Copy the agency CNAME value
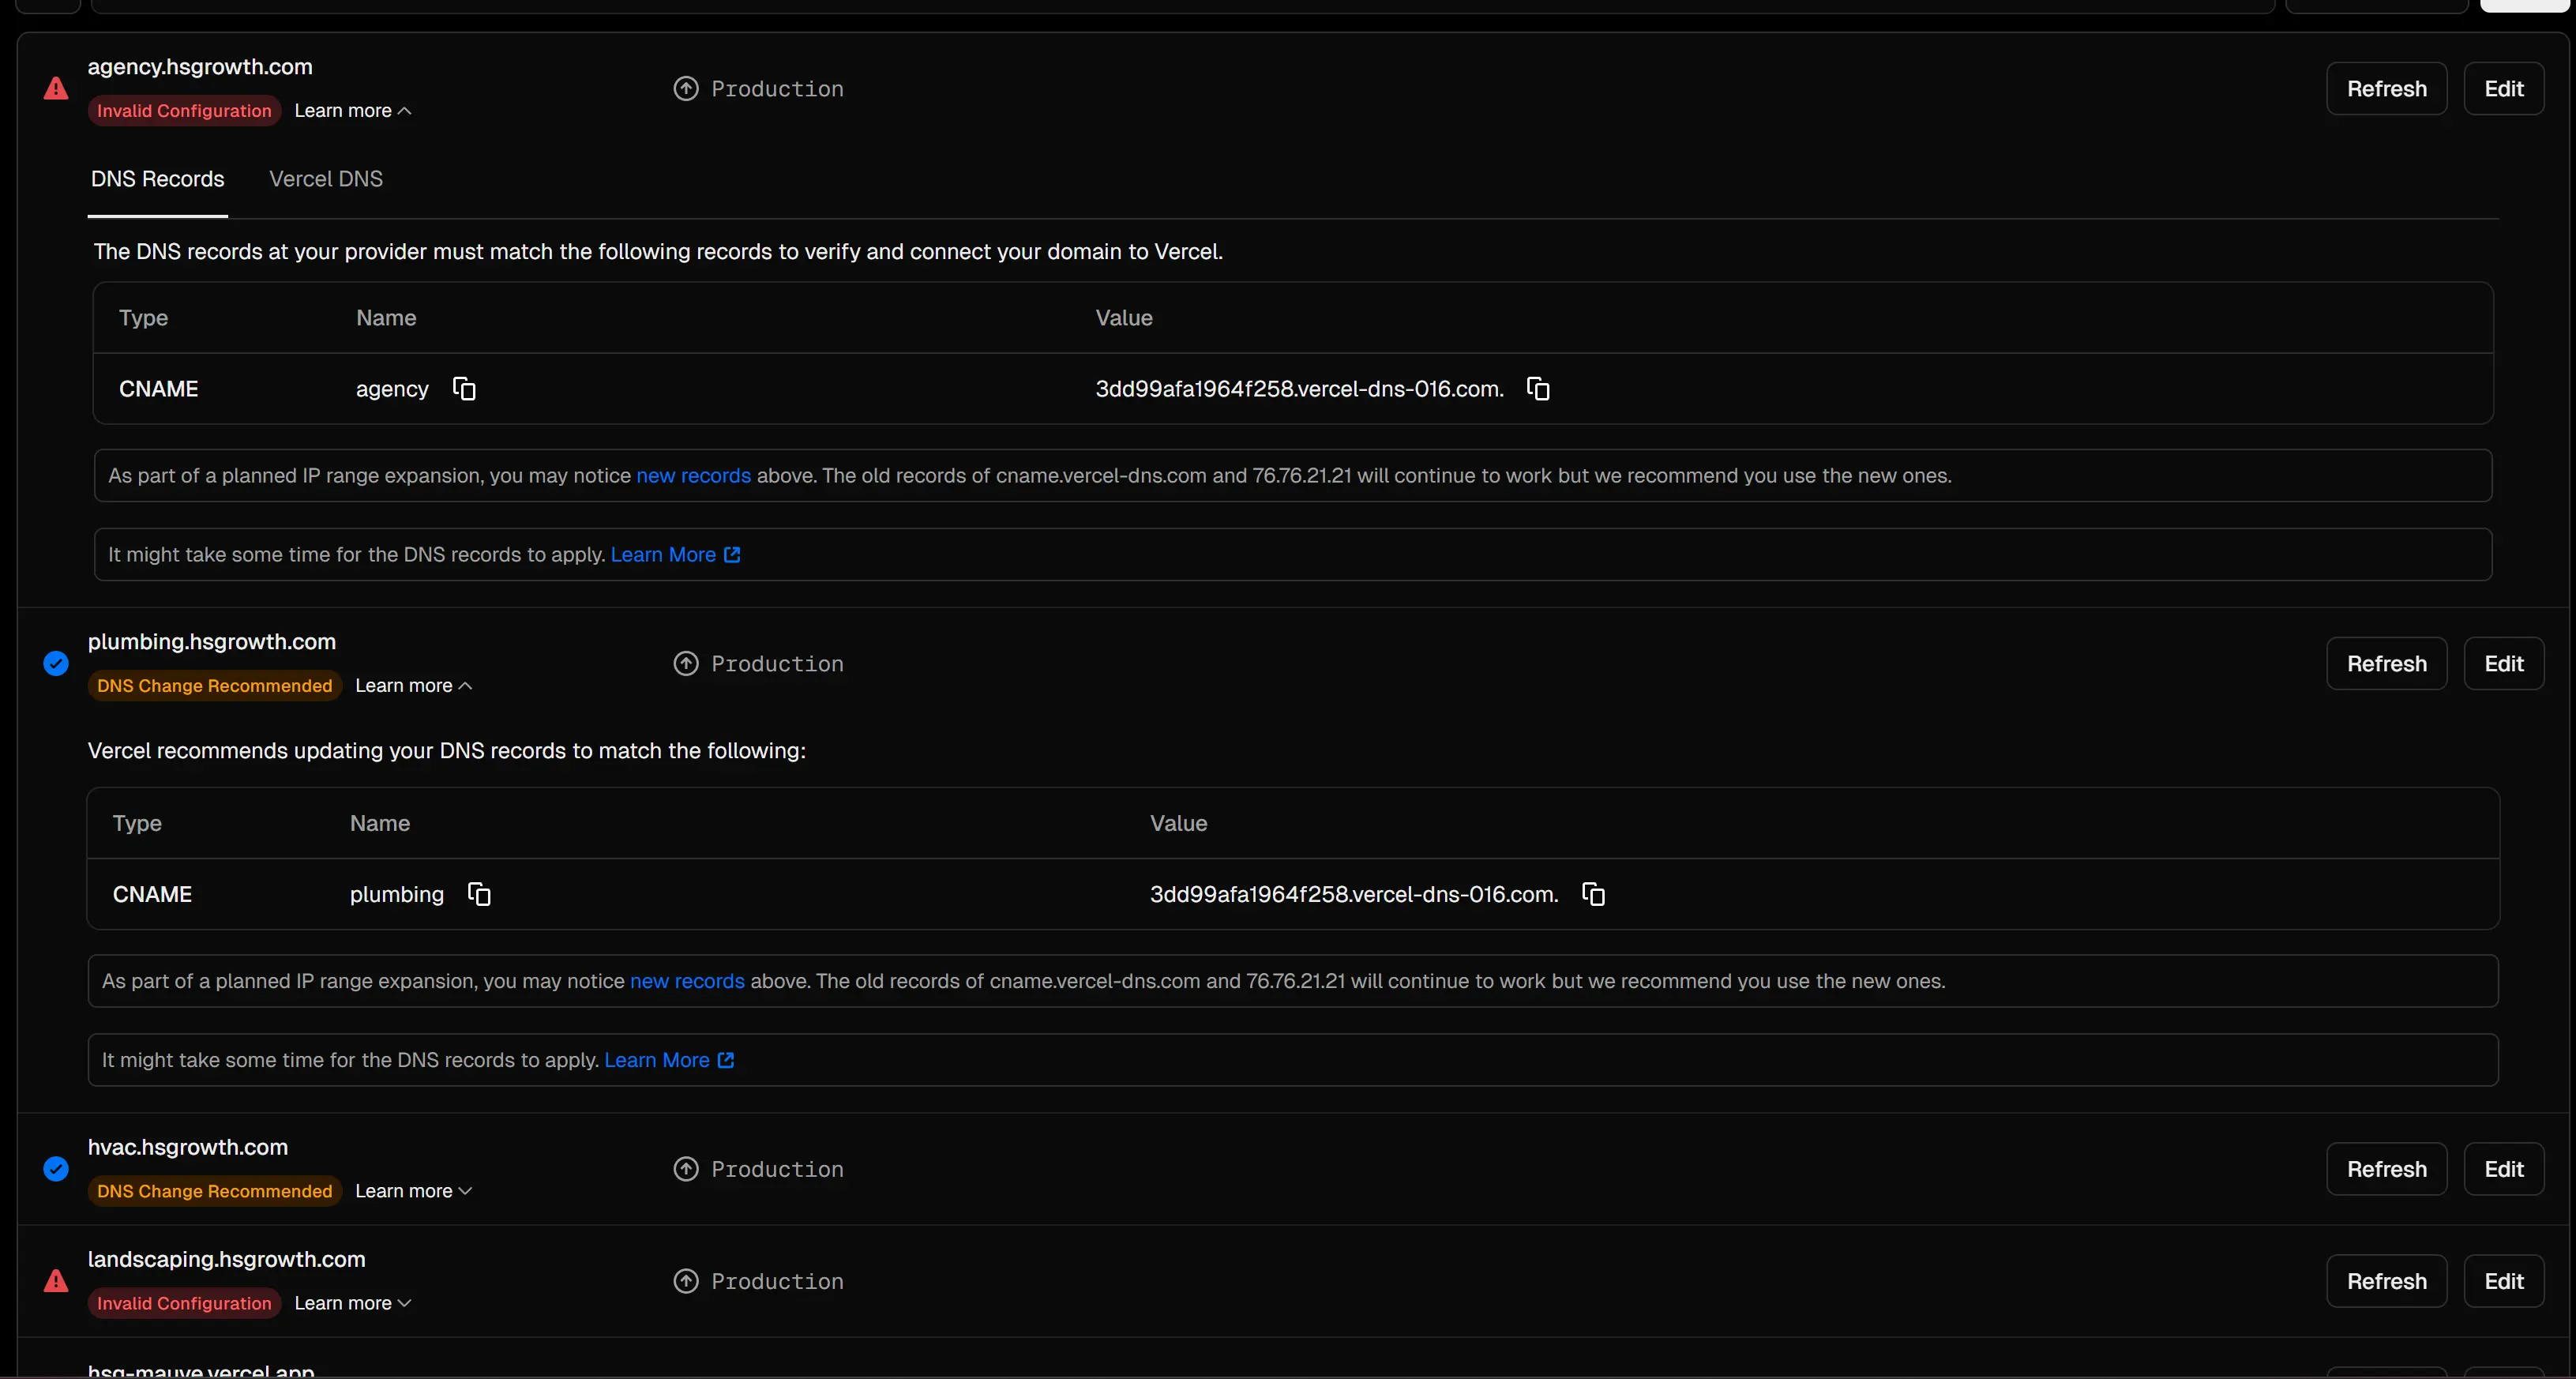This screenshot has height=1379, width=2576. click(1538, 389)
